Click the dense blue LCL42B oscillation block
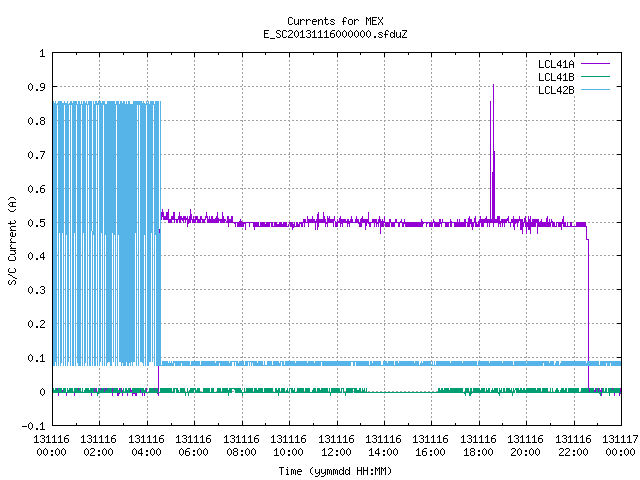This screenshot has width=640, height=480. point(107,233)
